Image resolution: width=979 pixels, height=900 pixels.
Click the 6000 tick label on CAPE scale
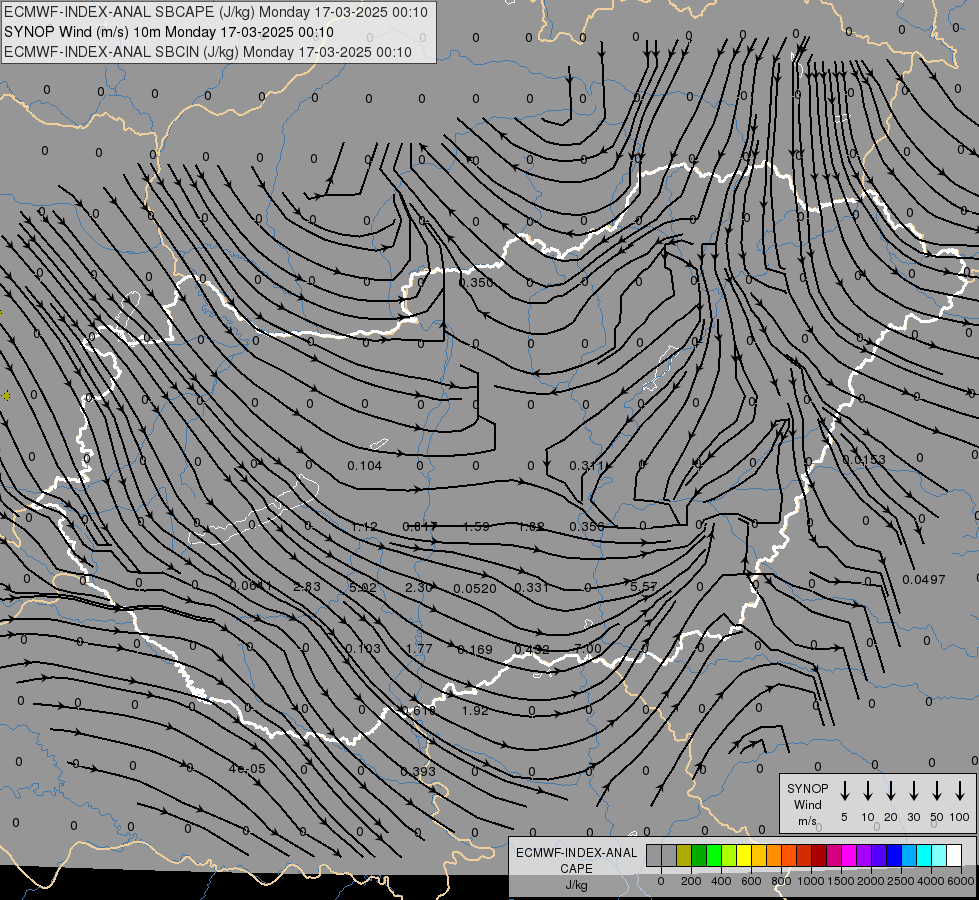[x=961, y=881]
